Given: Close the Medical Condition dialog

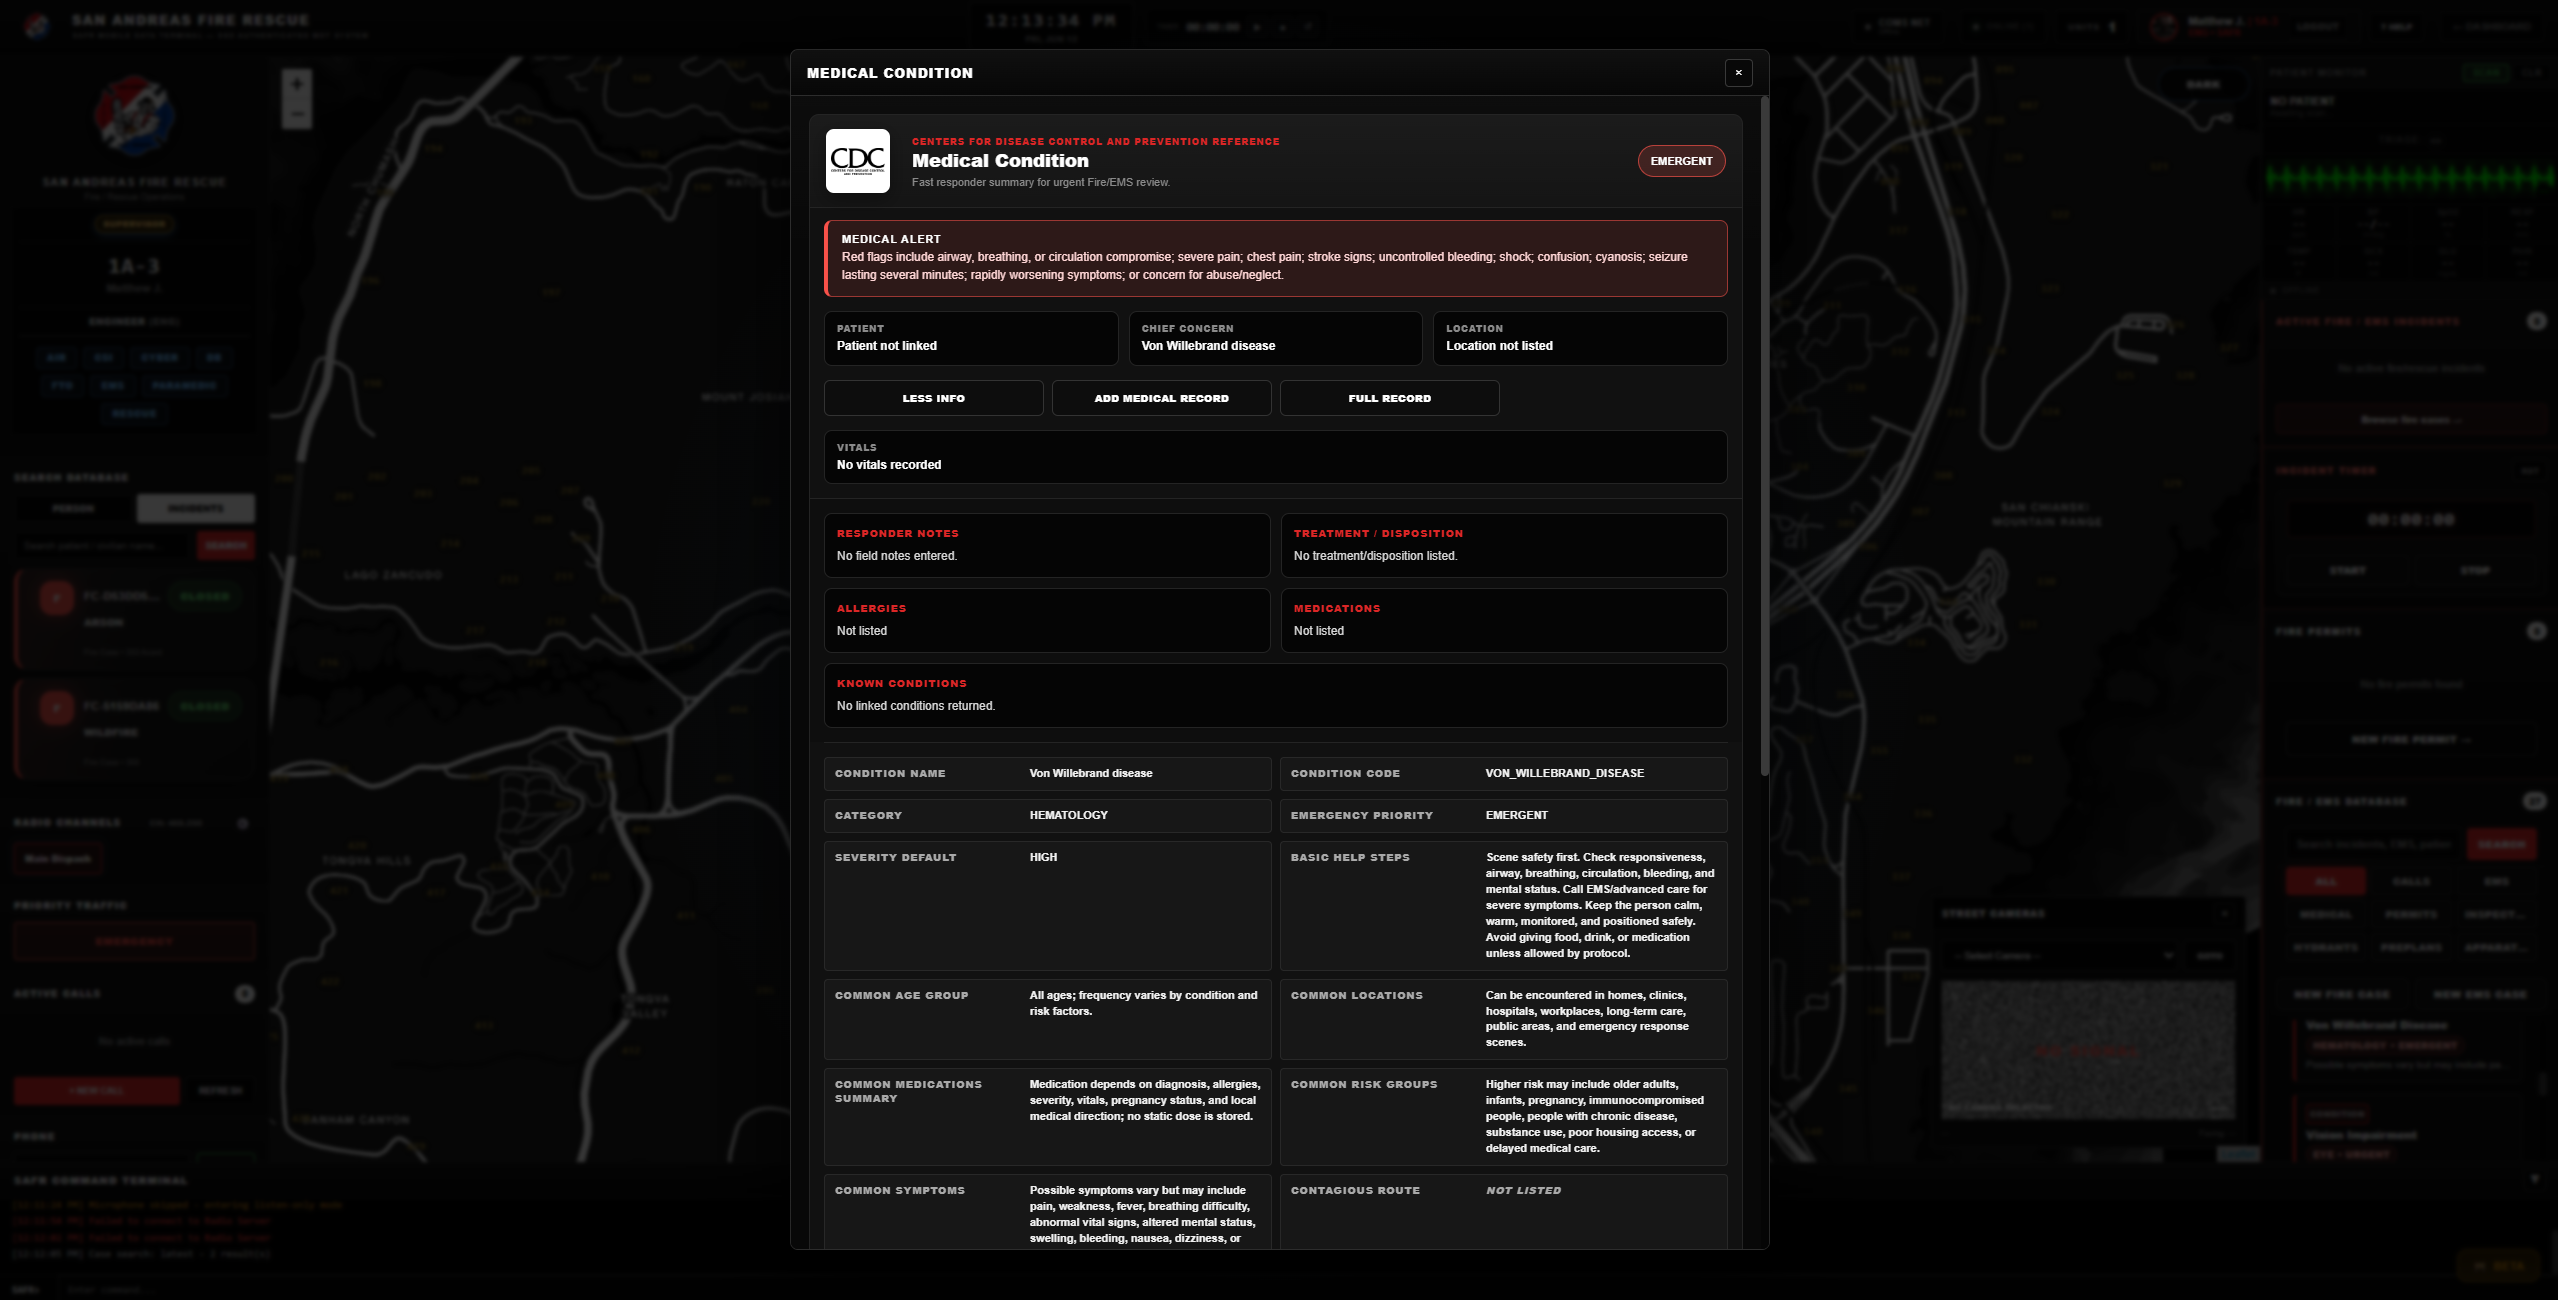Looking at the screenshot, I should [1738, 73].
